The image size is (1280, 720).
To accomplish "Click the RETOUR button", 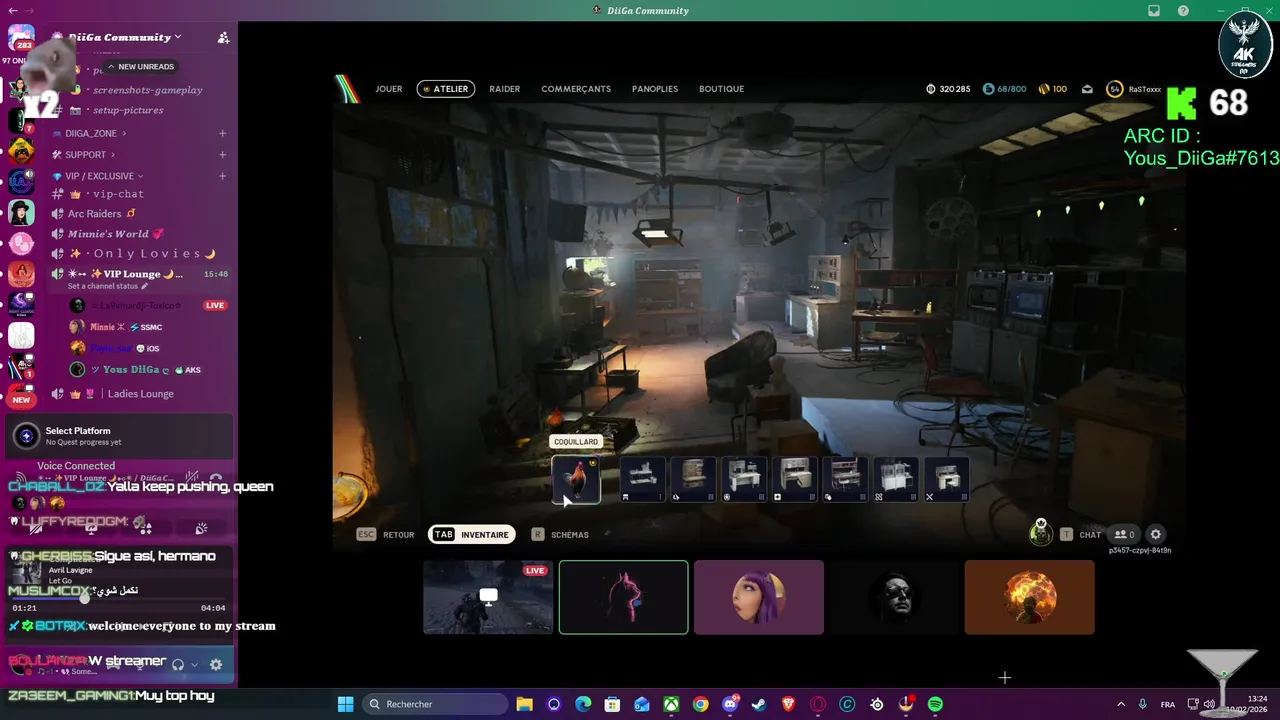I will (386, 535).
